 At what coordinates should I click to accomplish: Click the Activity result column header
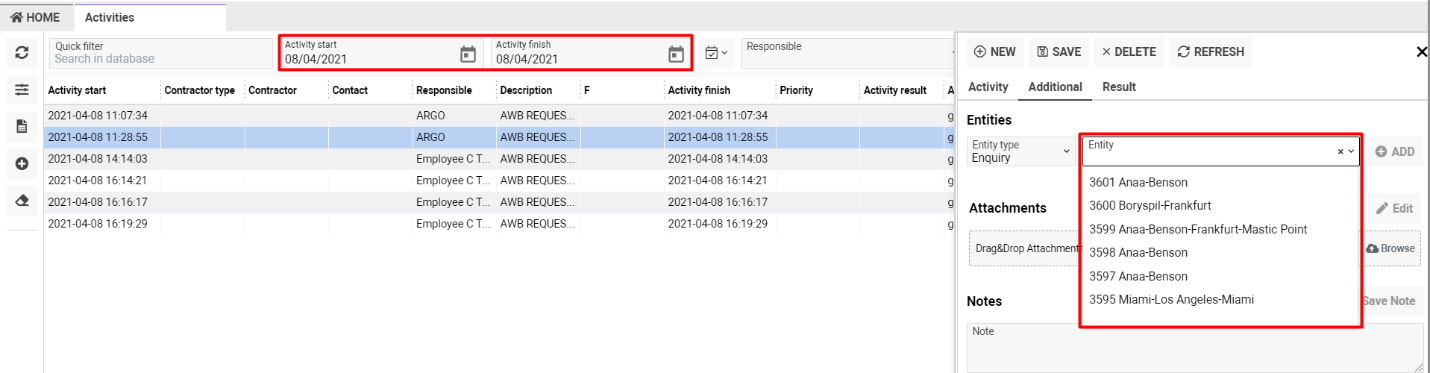click(895, 90)
